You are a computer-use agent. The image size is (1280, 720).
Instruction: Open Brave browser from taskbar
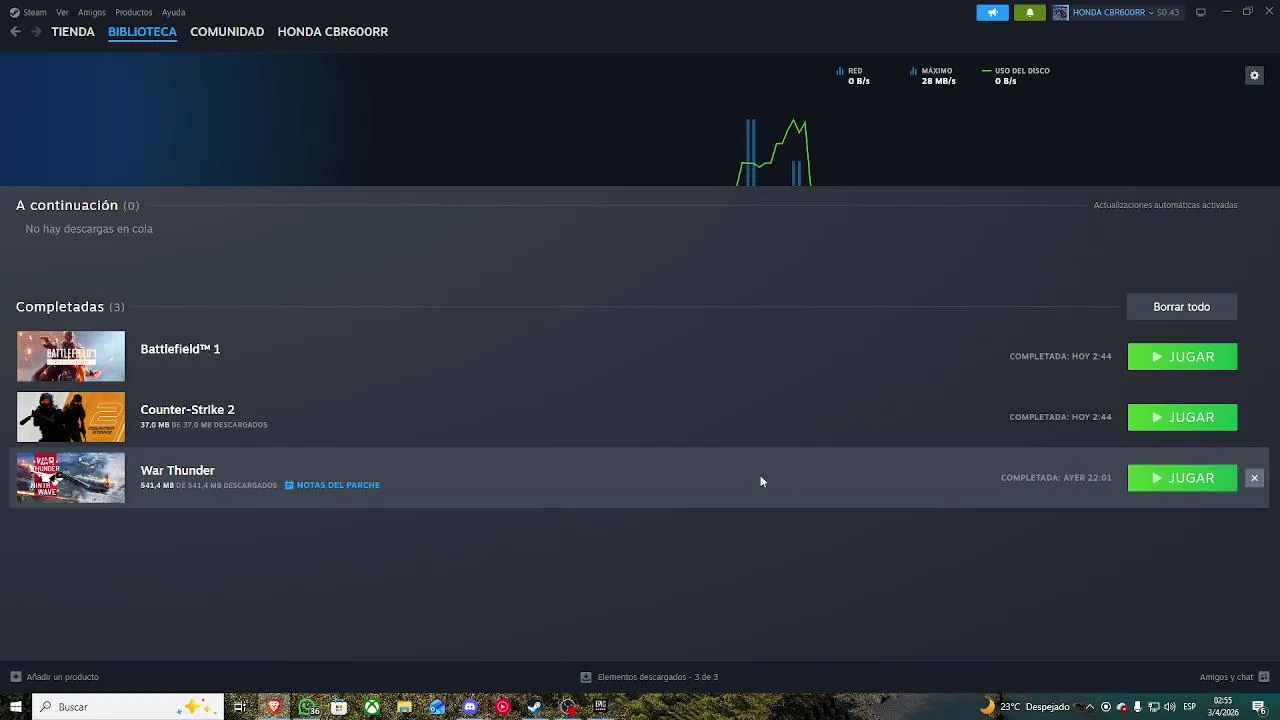tap(273, 707)
